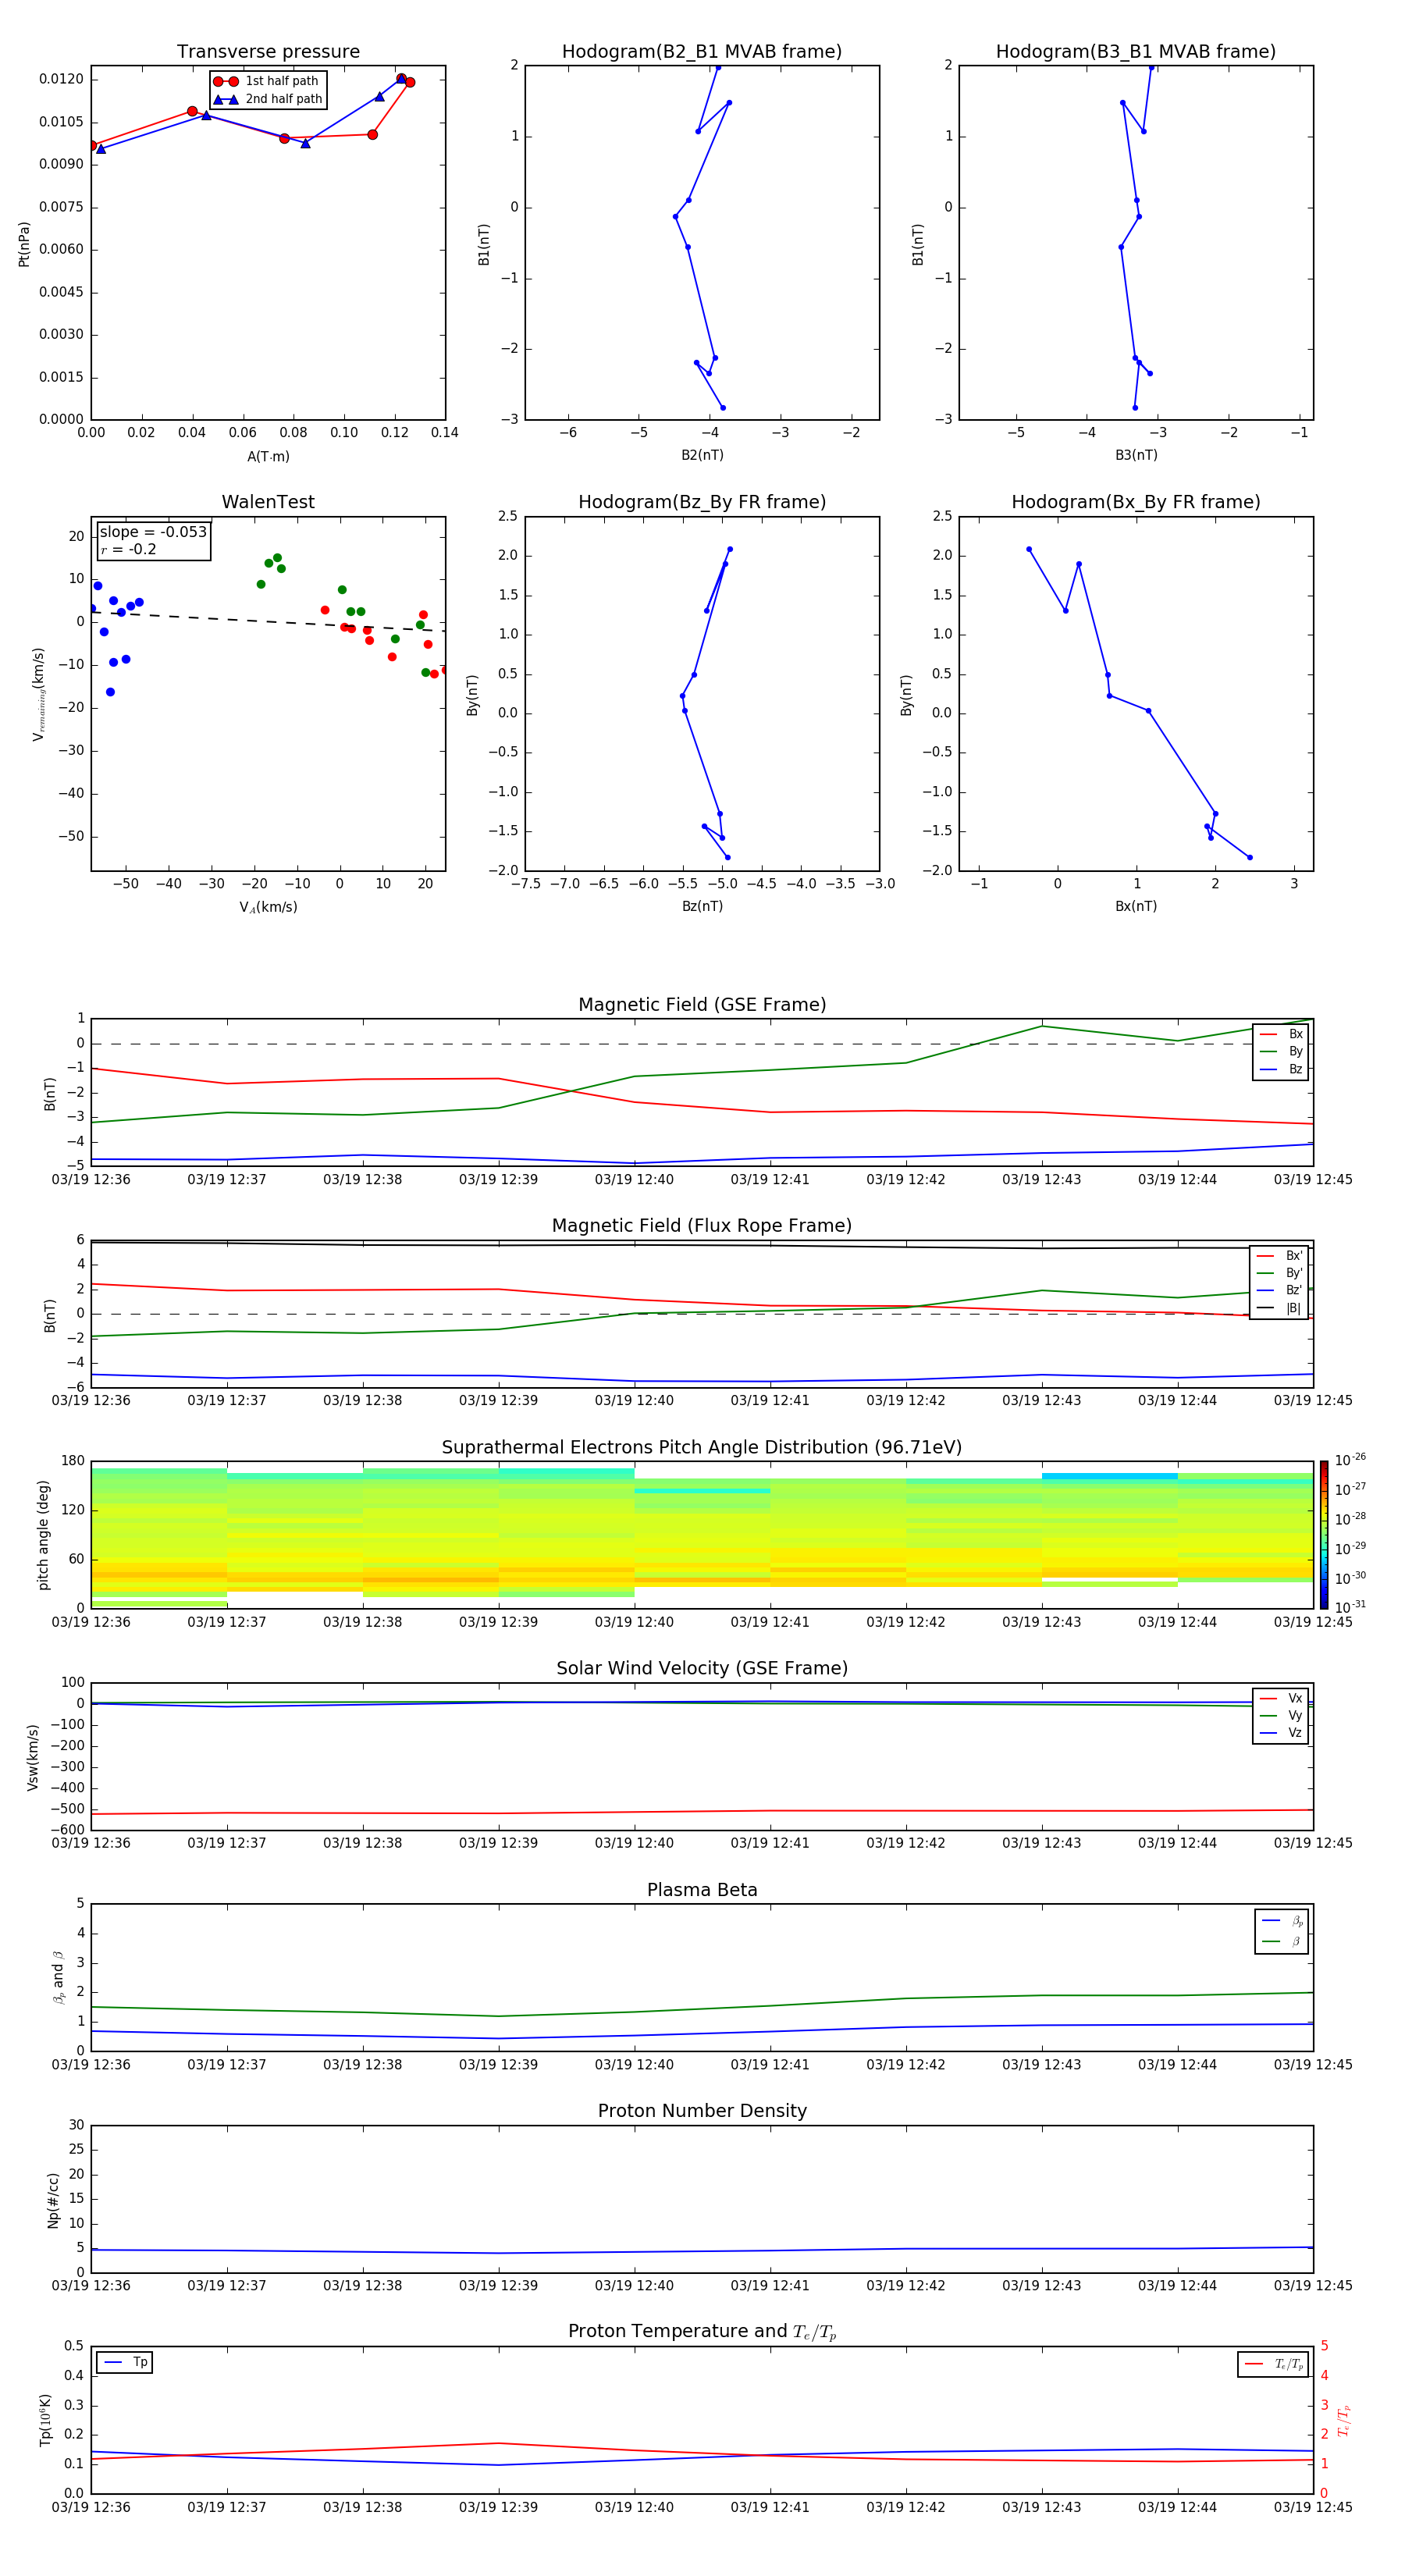Click the 'Magnetic Field (Flux Rope Frame)' title

(702, 1226)
